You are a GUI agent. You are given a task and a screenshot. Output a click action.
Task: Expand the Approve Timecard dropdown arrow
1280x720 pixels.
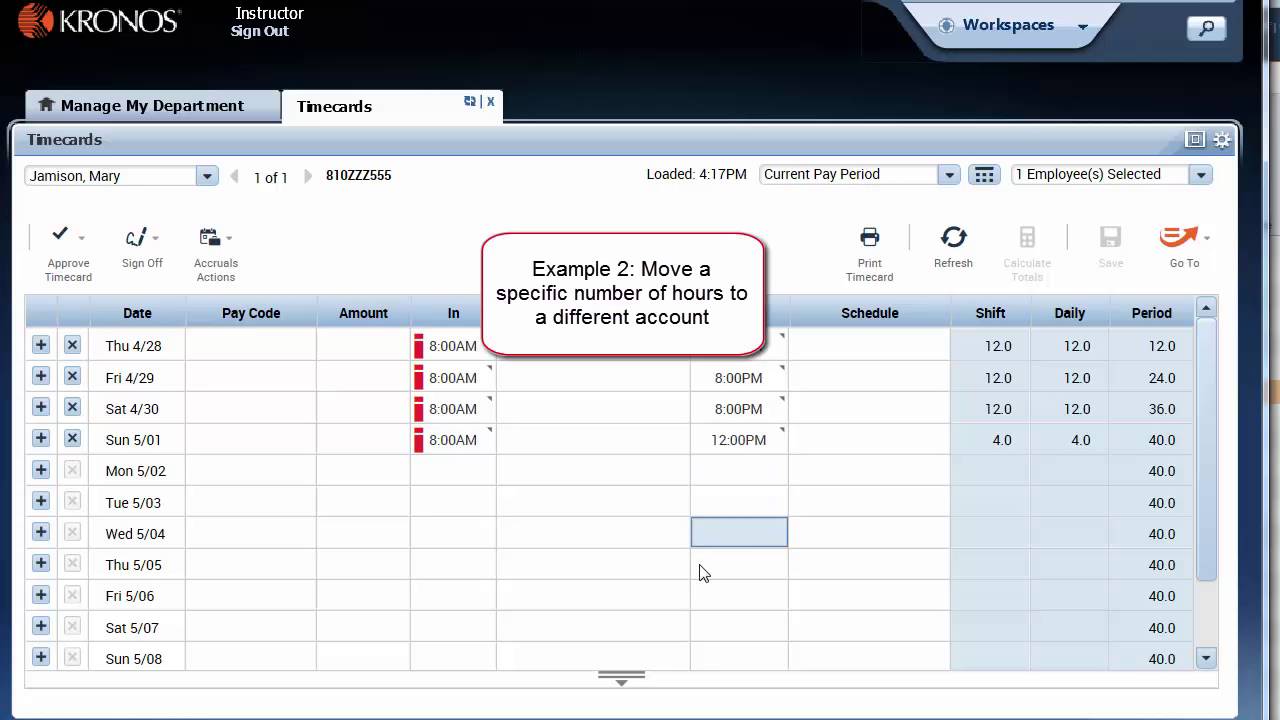coord(82,239)
